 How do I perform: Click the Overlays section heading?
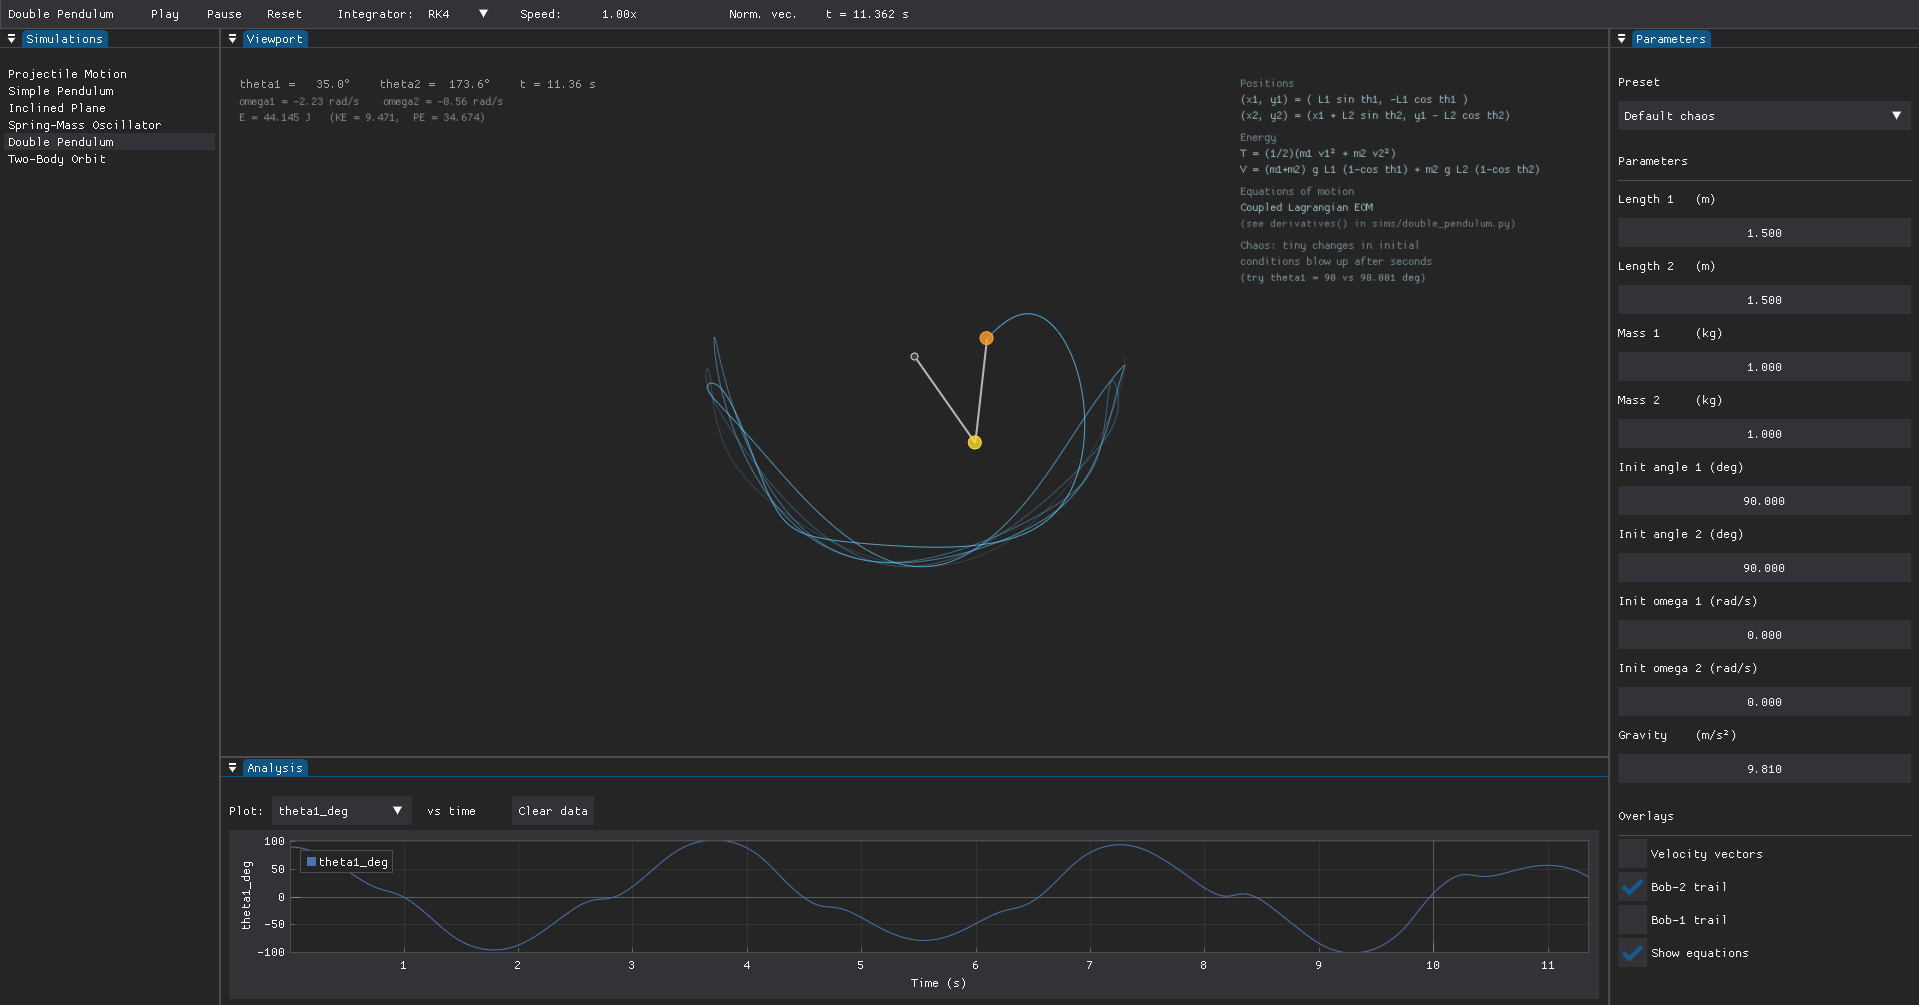(x=1645, y=816)
